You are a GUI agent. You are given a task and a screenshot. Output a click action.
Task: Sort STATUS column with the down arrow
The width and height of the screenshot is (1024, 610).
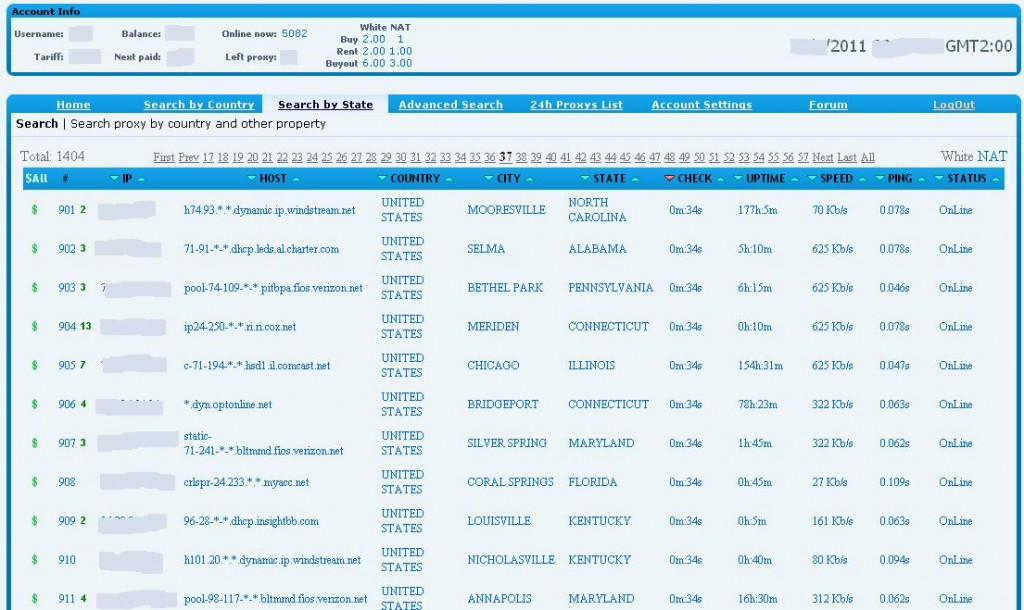tap(939, 178)
